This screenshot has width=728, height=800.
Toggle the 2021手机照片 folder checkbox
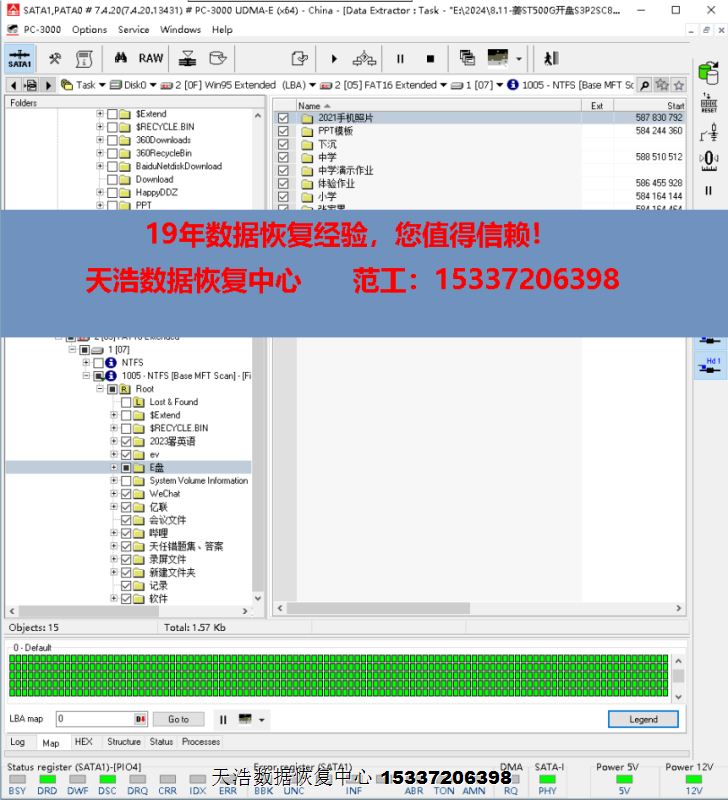coord(283,118)
